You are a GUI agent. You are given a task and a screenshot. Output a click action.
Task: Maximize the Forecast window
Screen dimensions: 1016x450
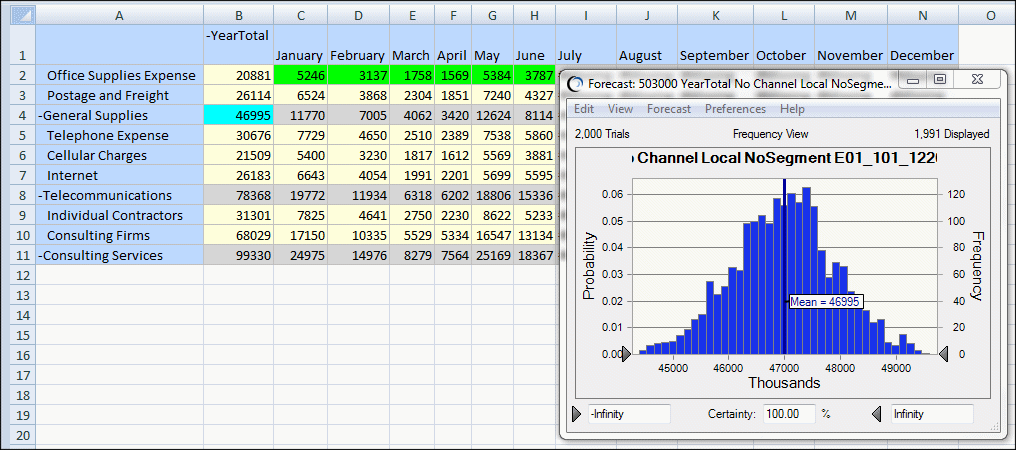pyautogui.click(x=939, y=80)
